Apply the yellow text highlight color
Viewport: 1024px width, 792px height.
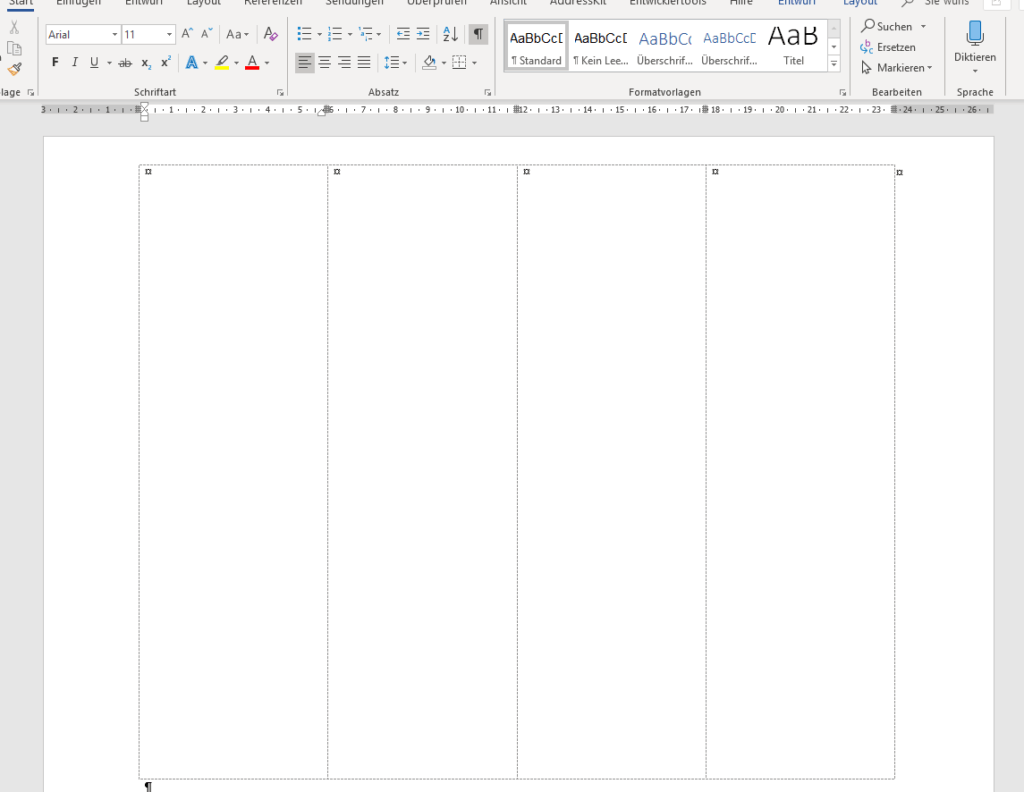coord(222,63)
